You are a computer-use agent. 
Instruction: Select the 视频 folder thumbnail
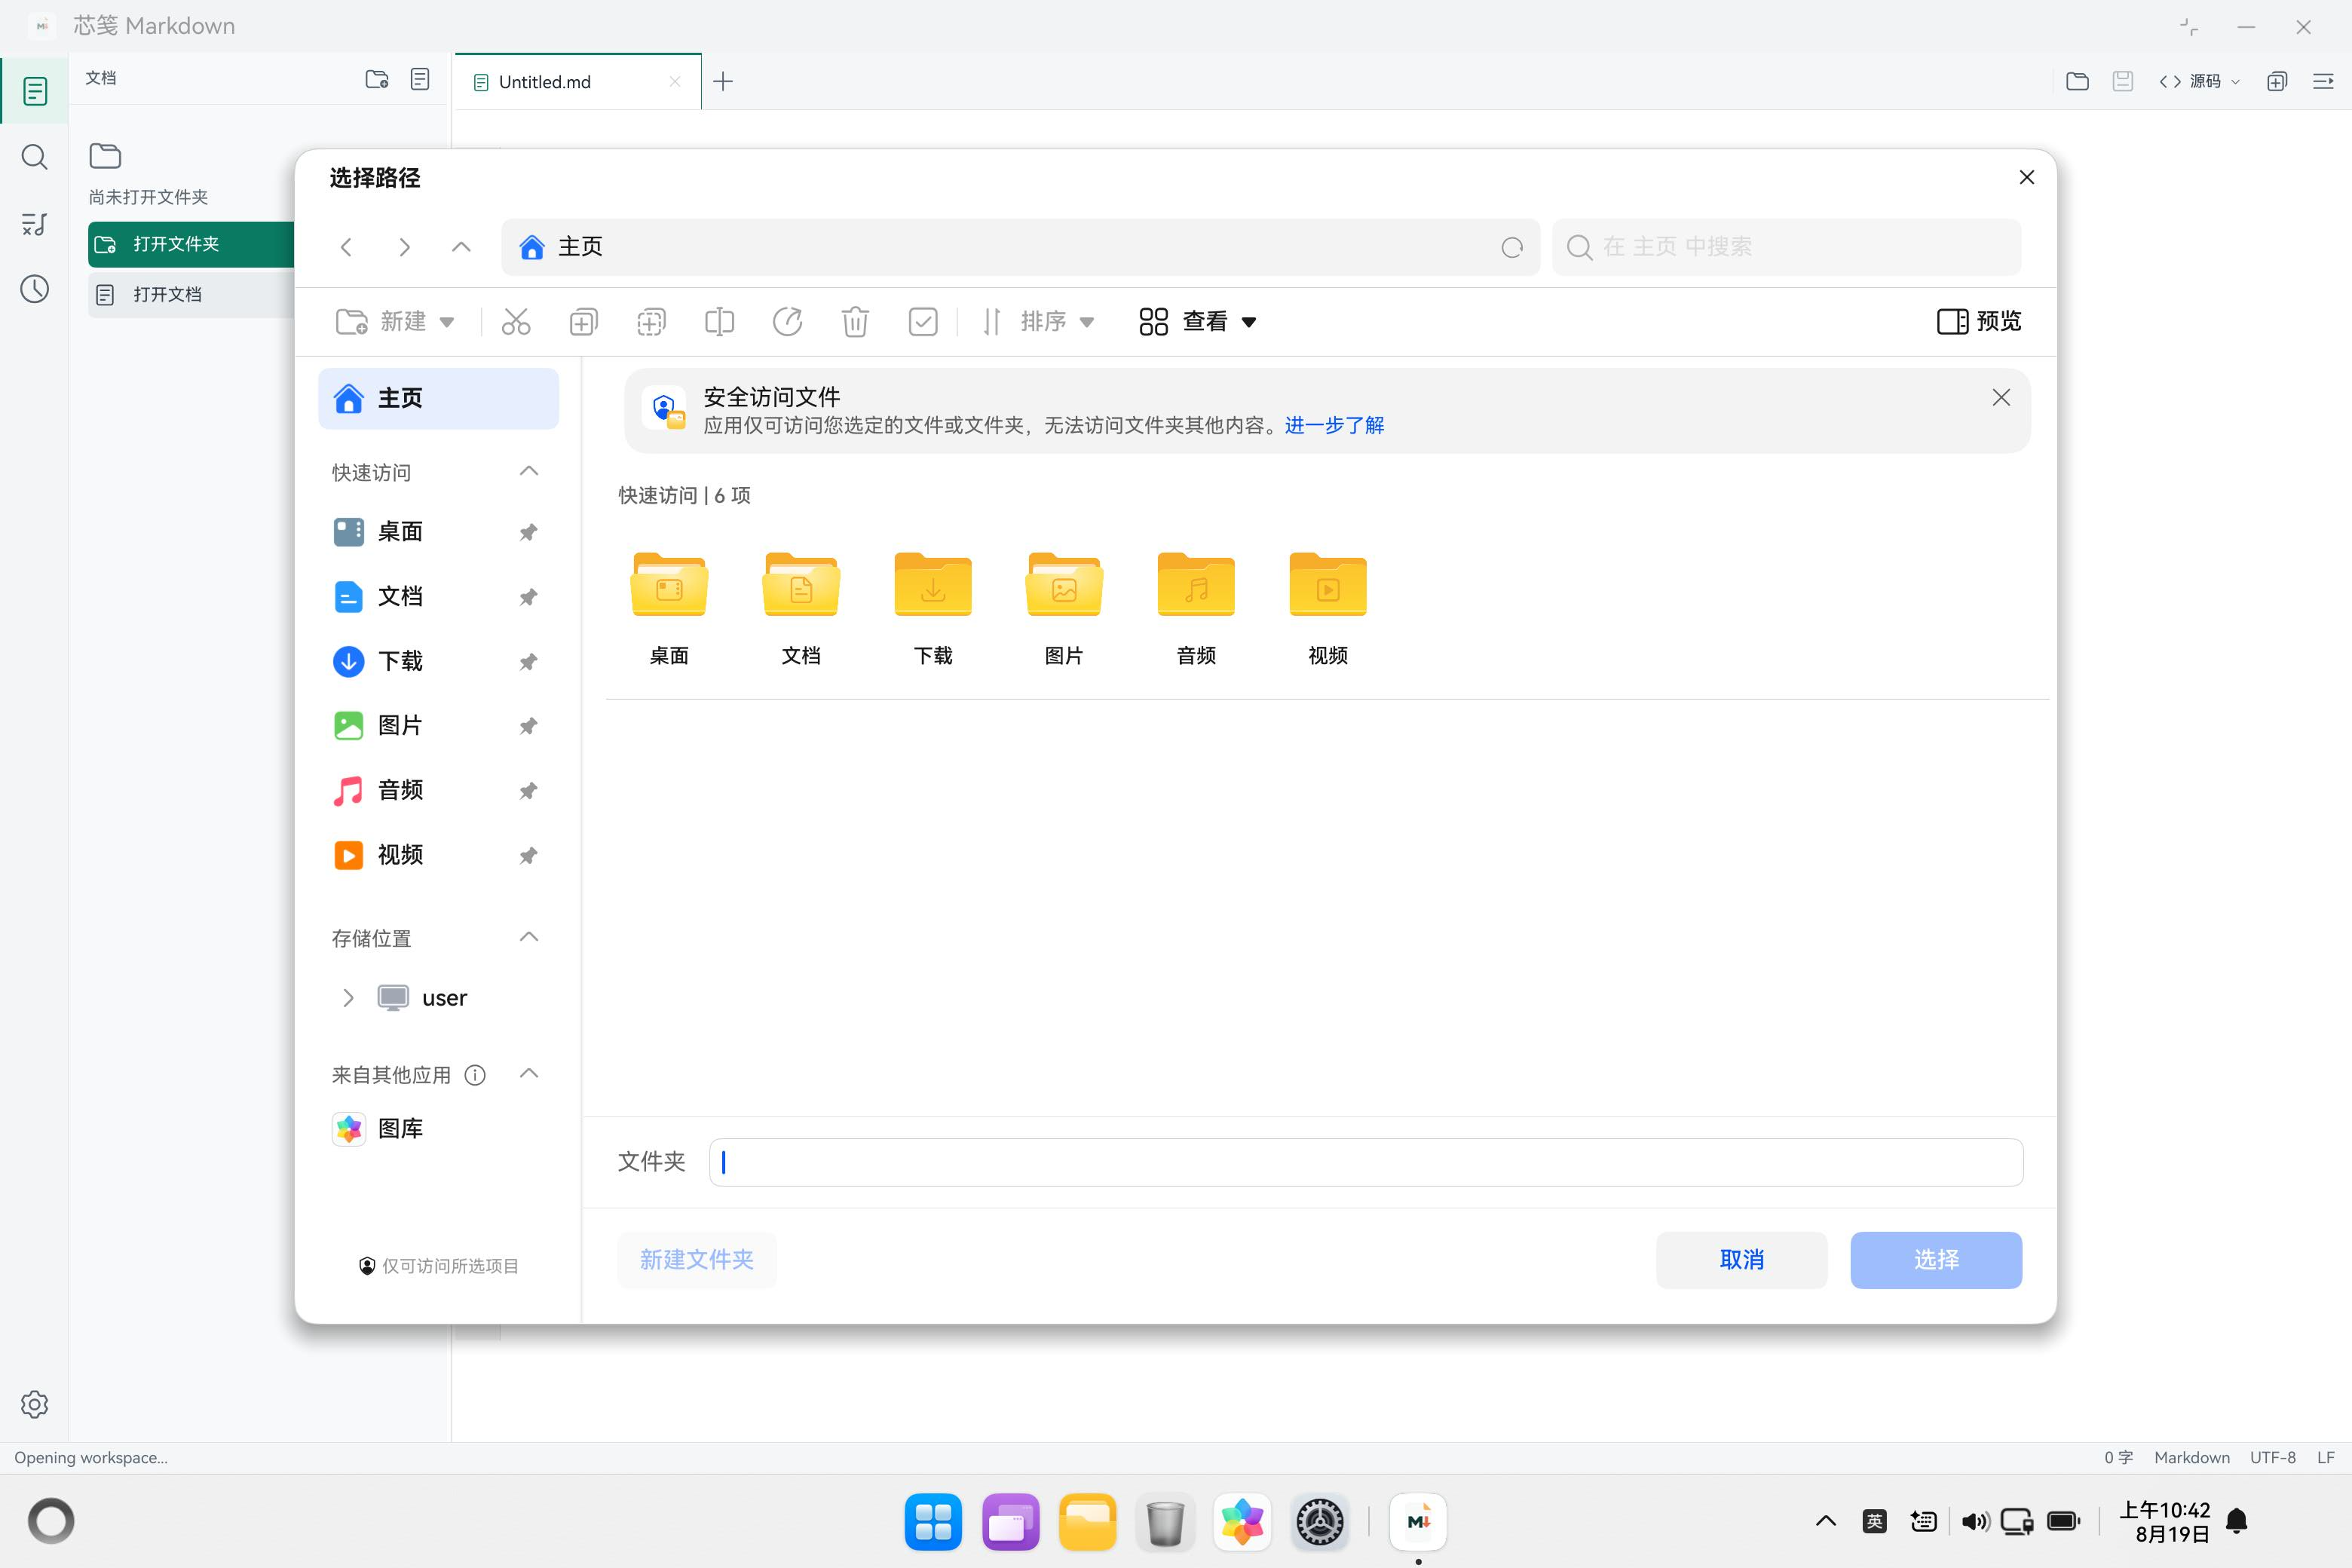click(x=1328, y=608)
